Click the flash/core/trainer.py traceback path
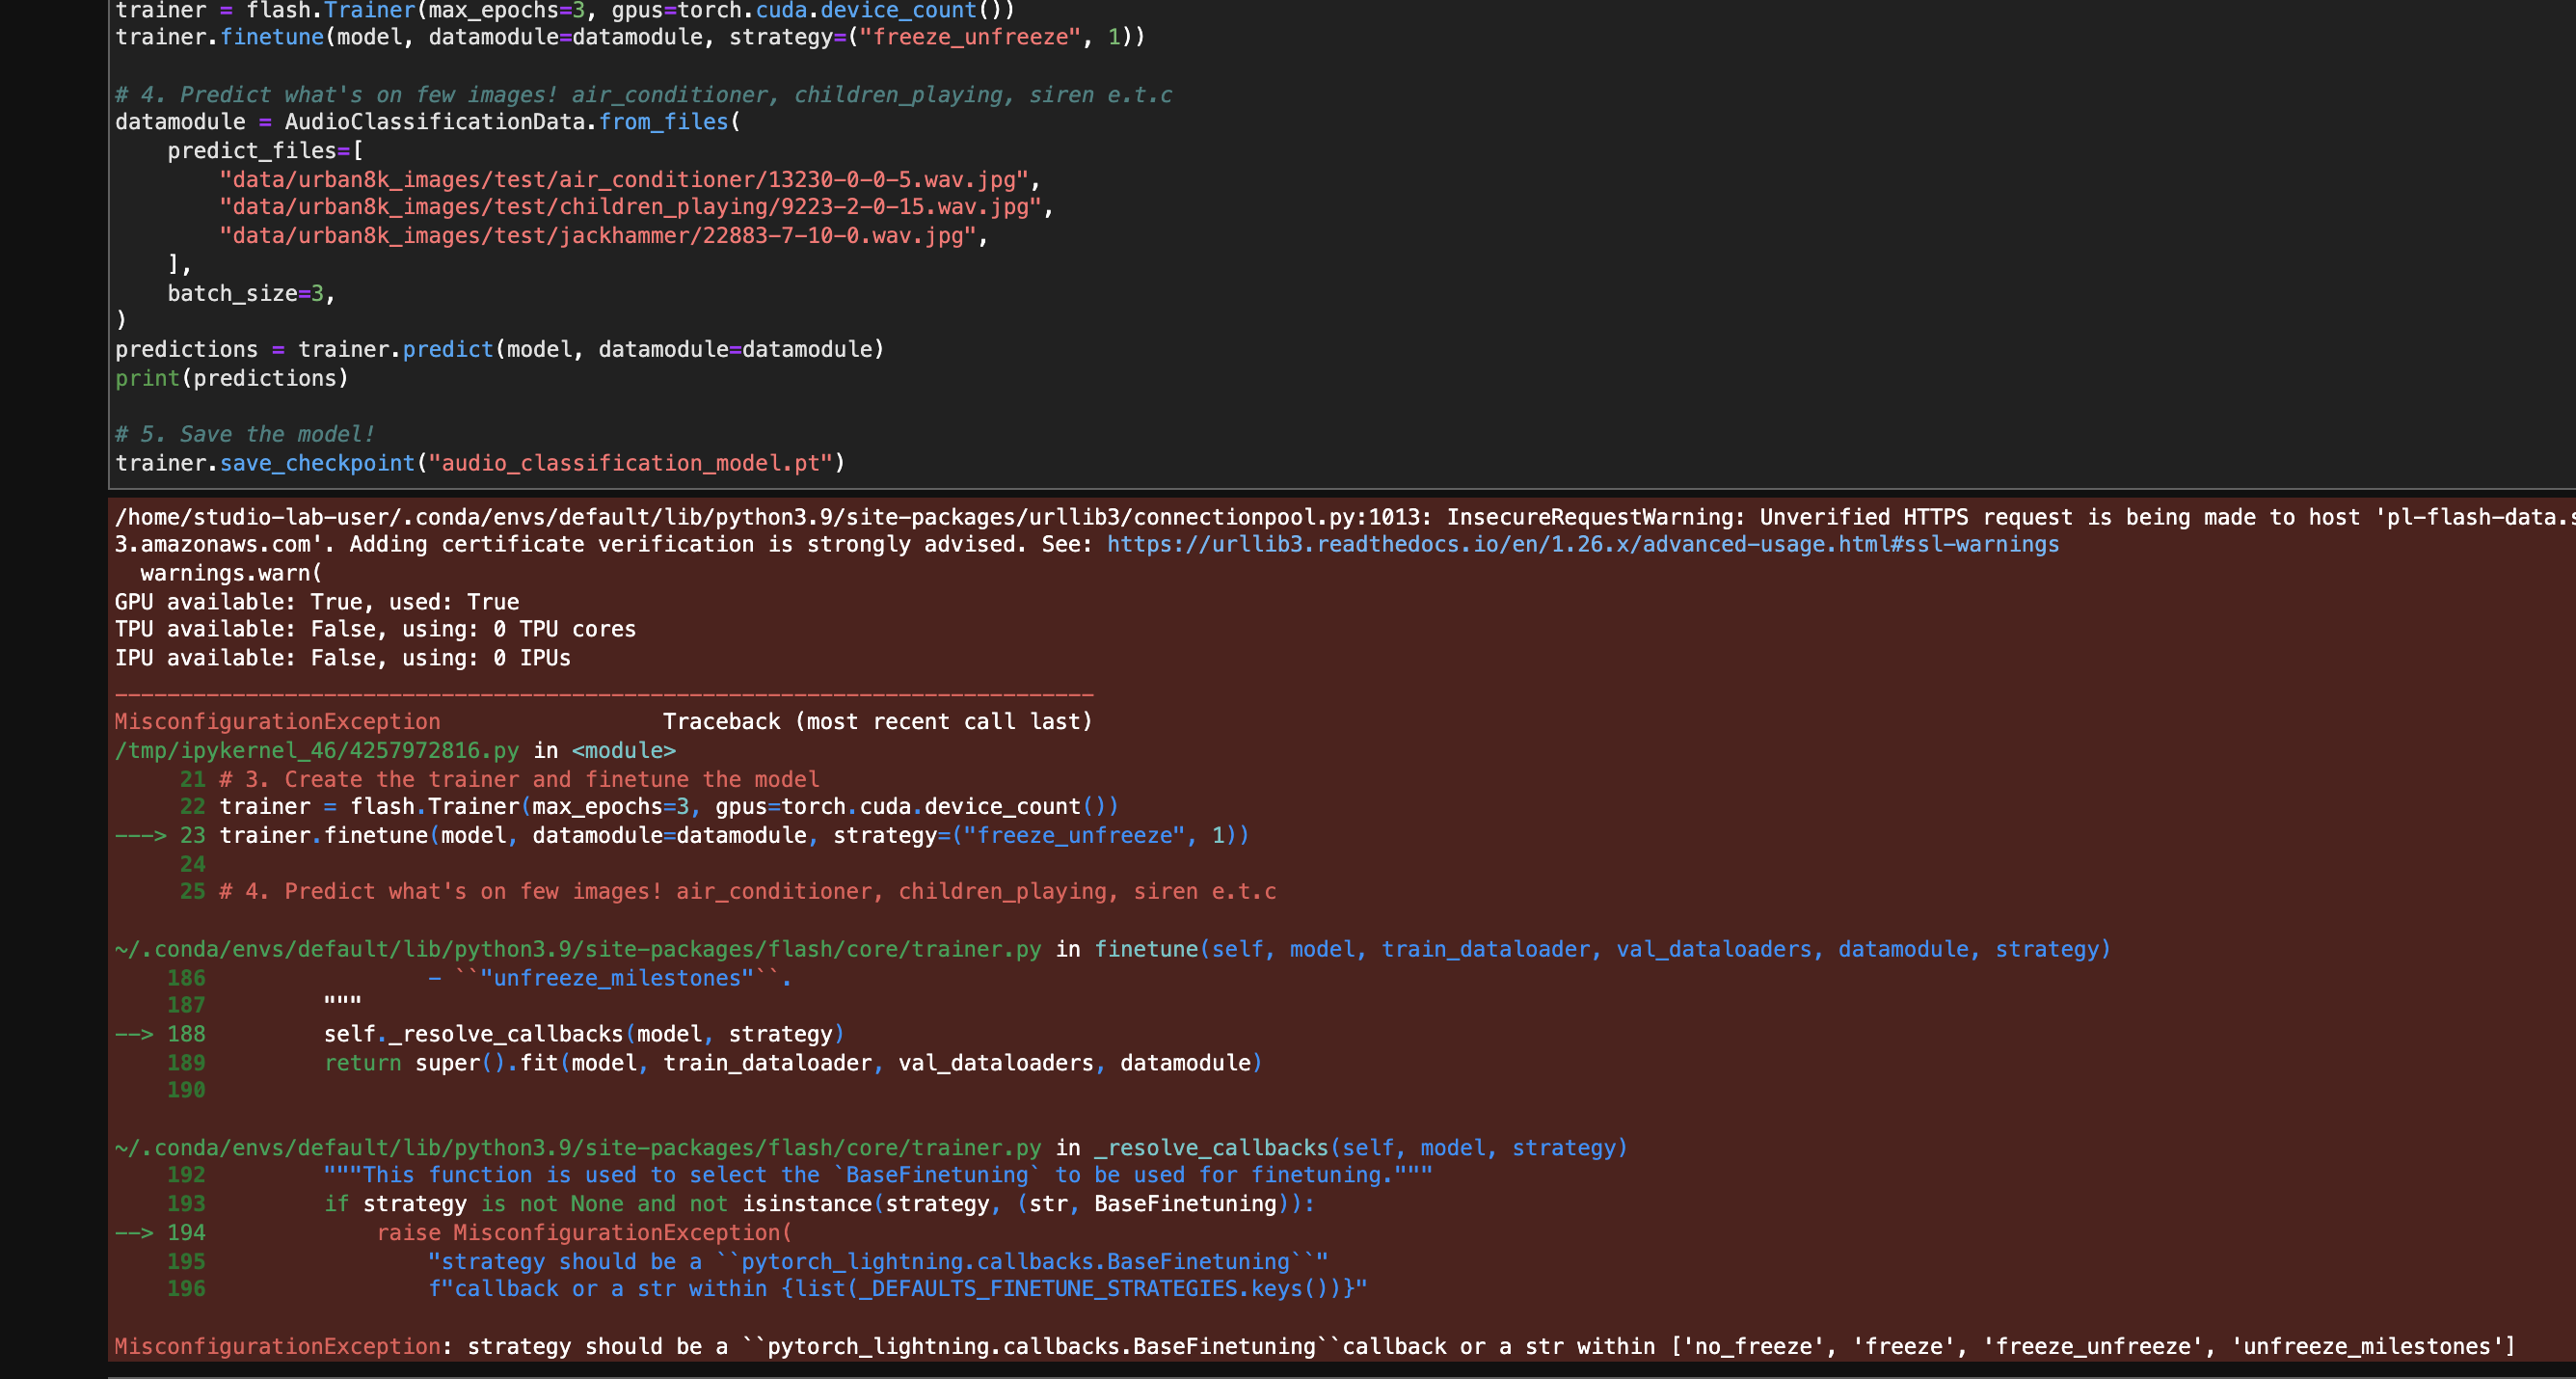 [x=575, y=948]
